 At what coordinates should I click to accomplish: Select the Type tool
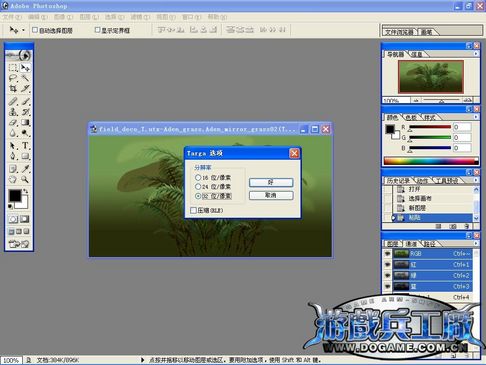tap(25, 146)
